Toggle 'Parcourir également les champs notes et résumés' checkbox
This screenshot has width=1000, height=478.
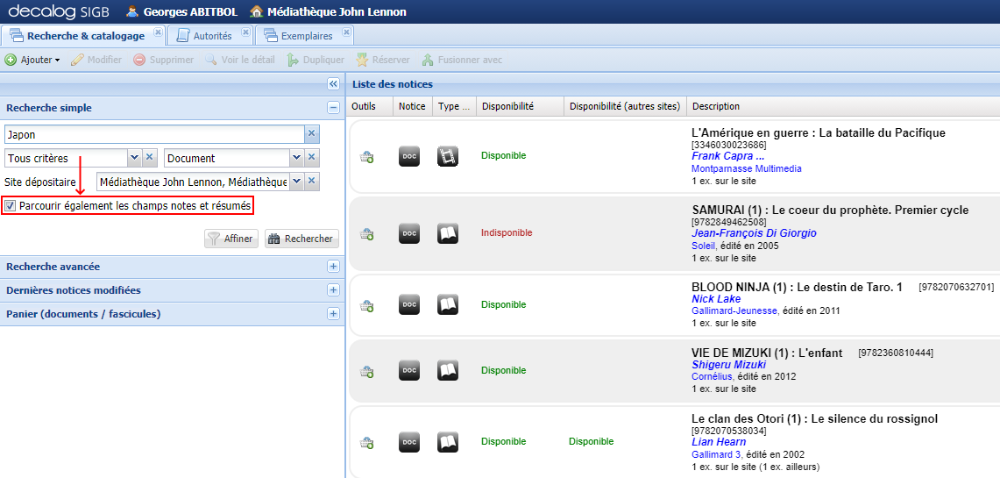(x=11, y=206)
